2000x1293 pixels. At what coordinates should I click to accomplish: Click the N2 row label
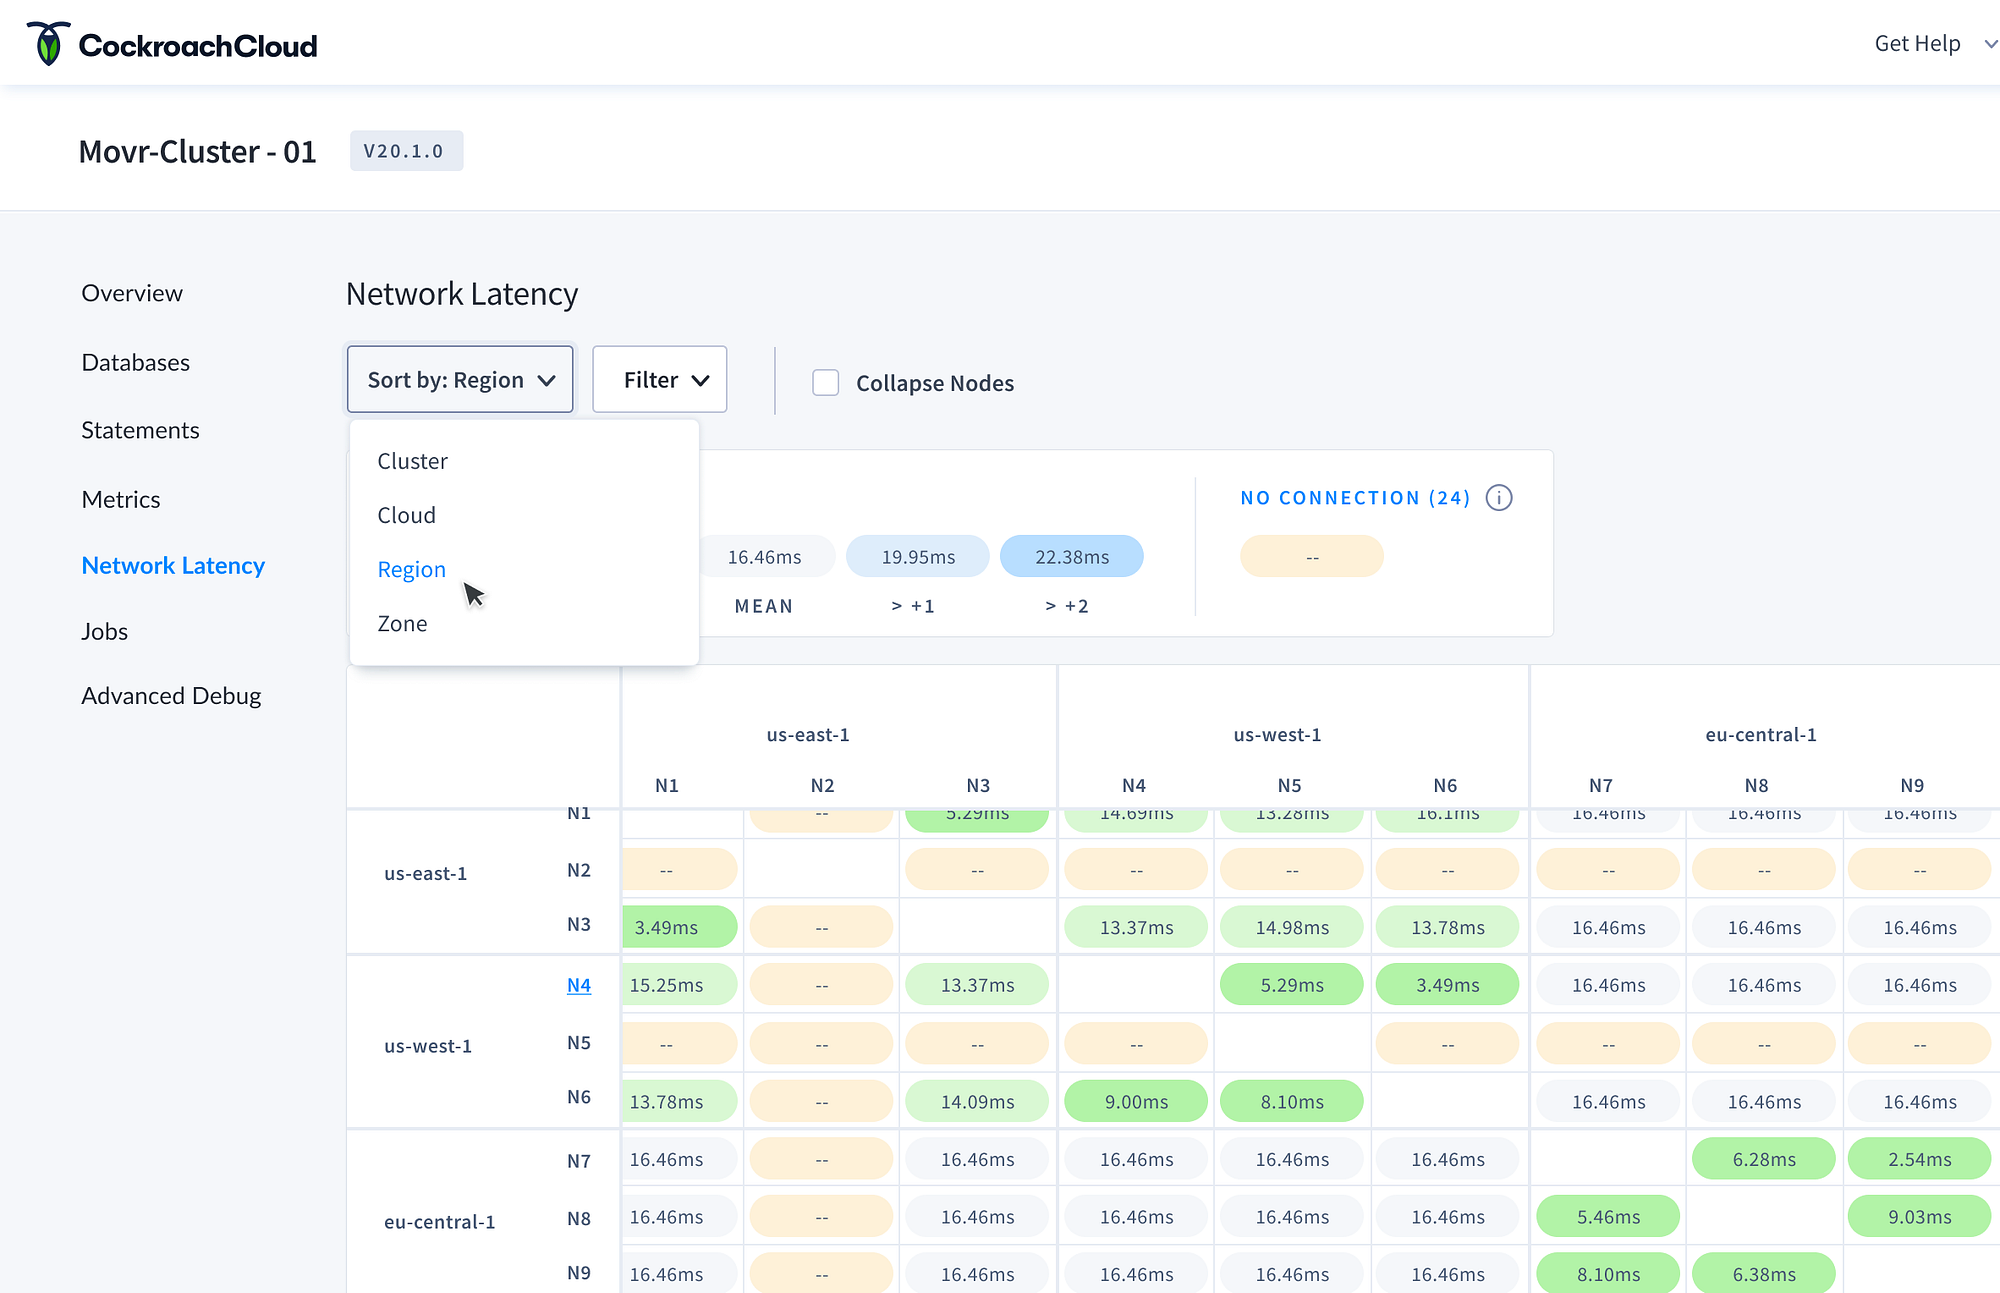click(x=579, y=870)
